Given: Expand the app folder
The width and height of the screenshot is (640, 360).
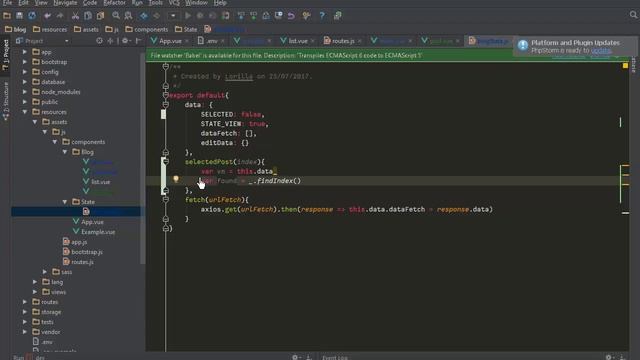Looking at the screenshot, I should [x=25, y=52].
